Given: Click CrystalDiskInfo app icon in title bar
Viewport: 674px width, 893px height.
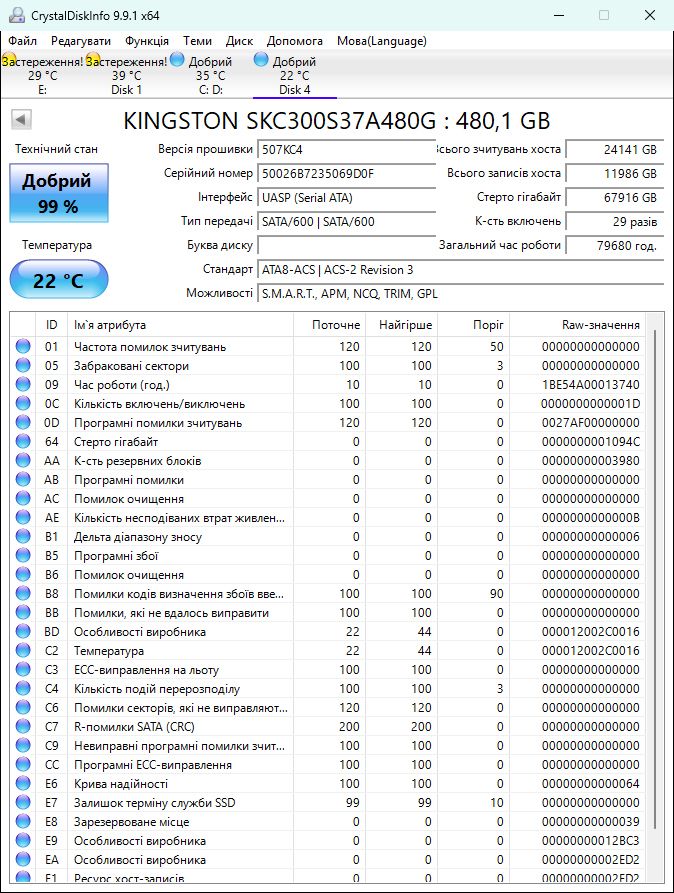Looking at the screenshot, I should pyautogui.click(x=17, y=15).
